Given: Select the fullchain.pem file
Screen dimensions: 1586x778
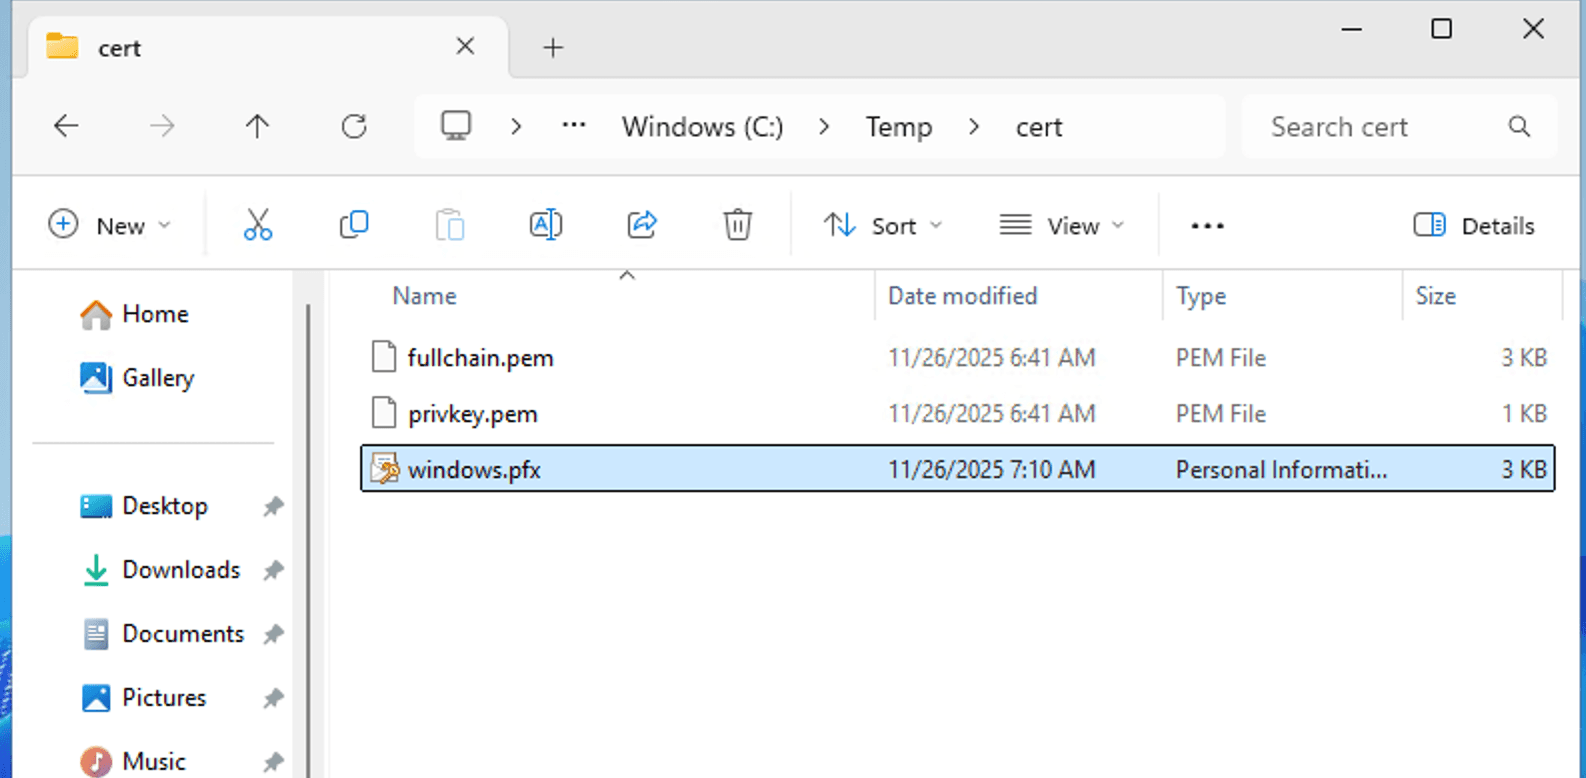Looking at the screenshot, I should coord(480,358).
